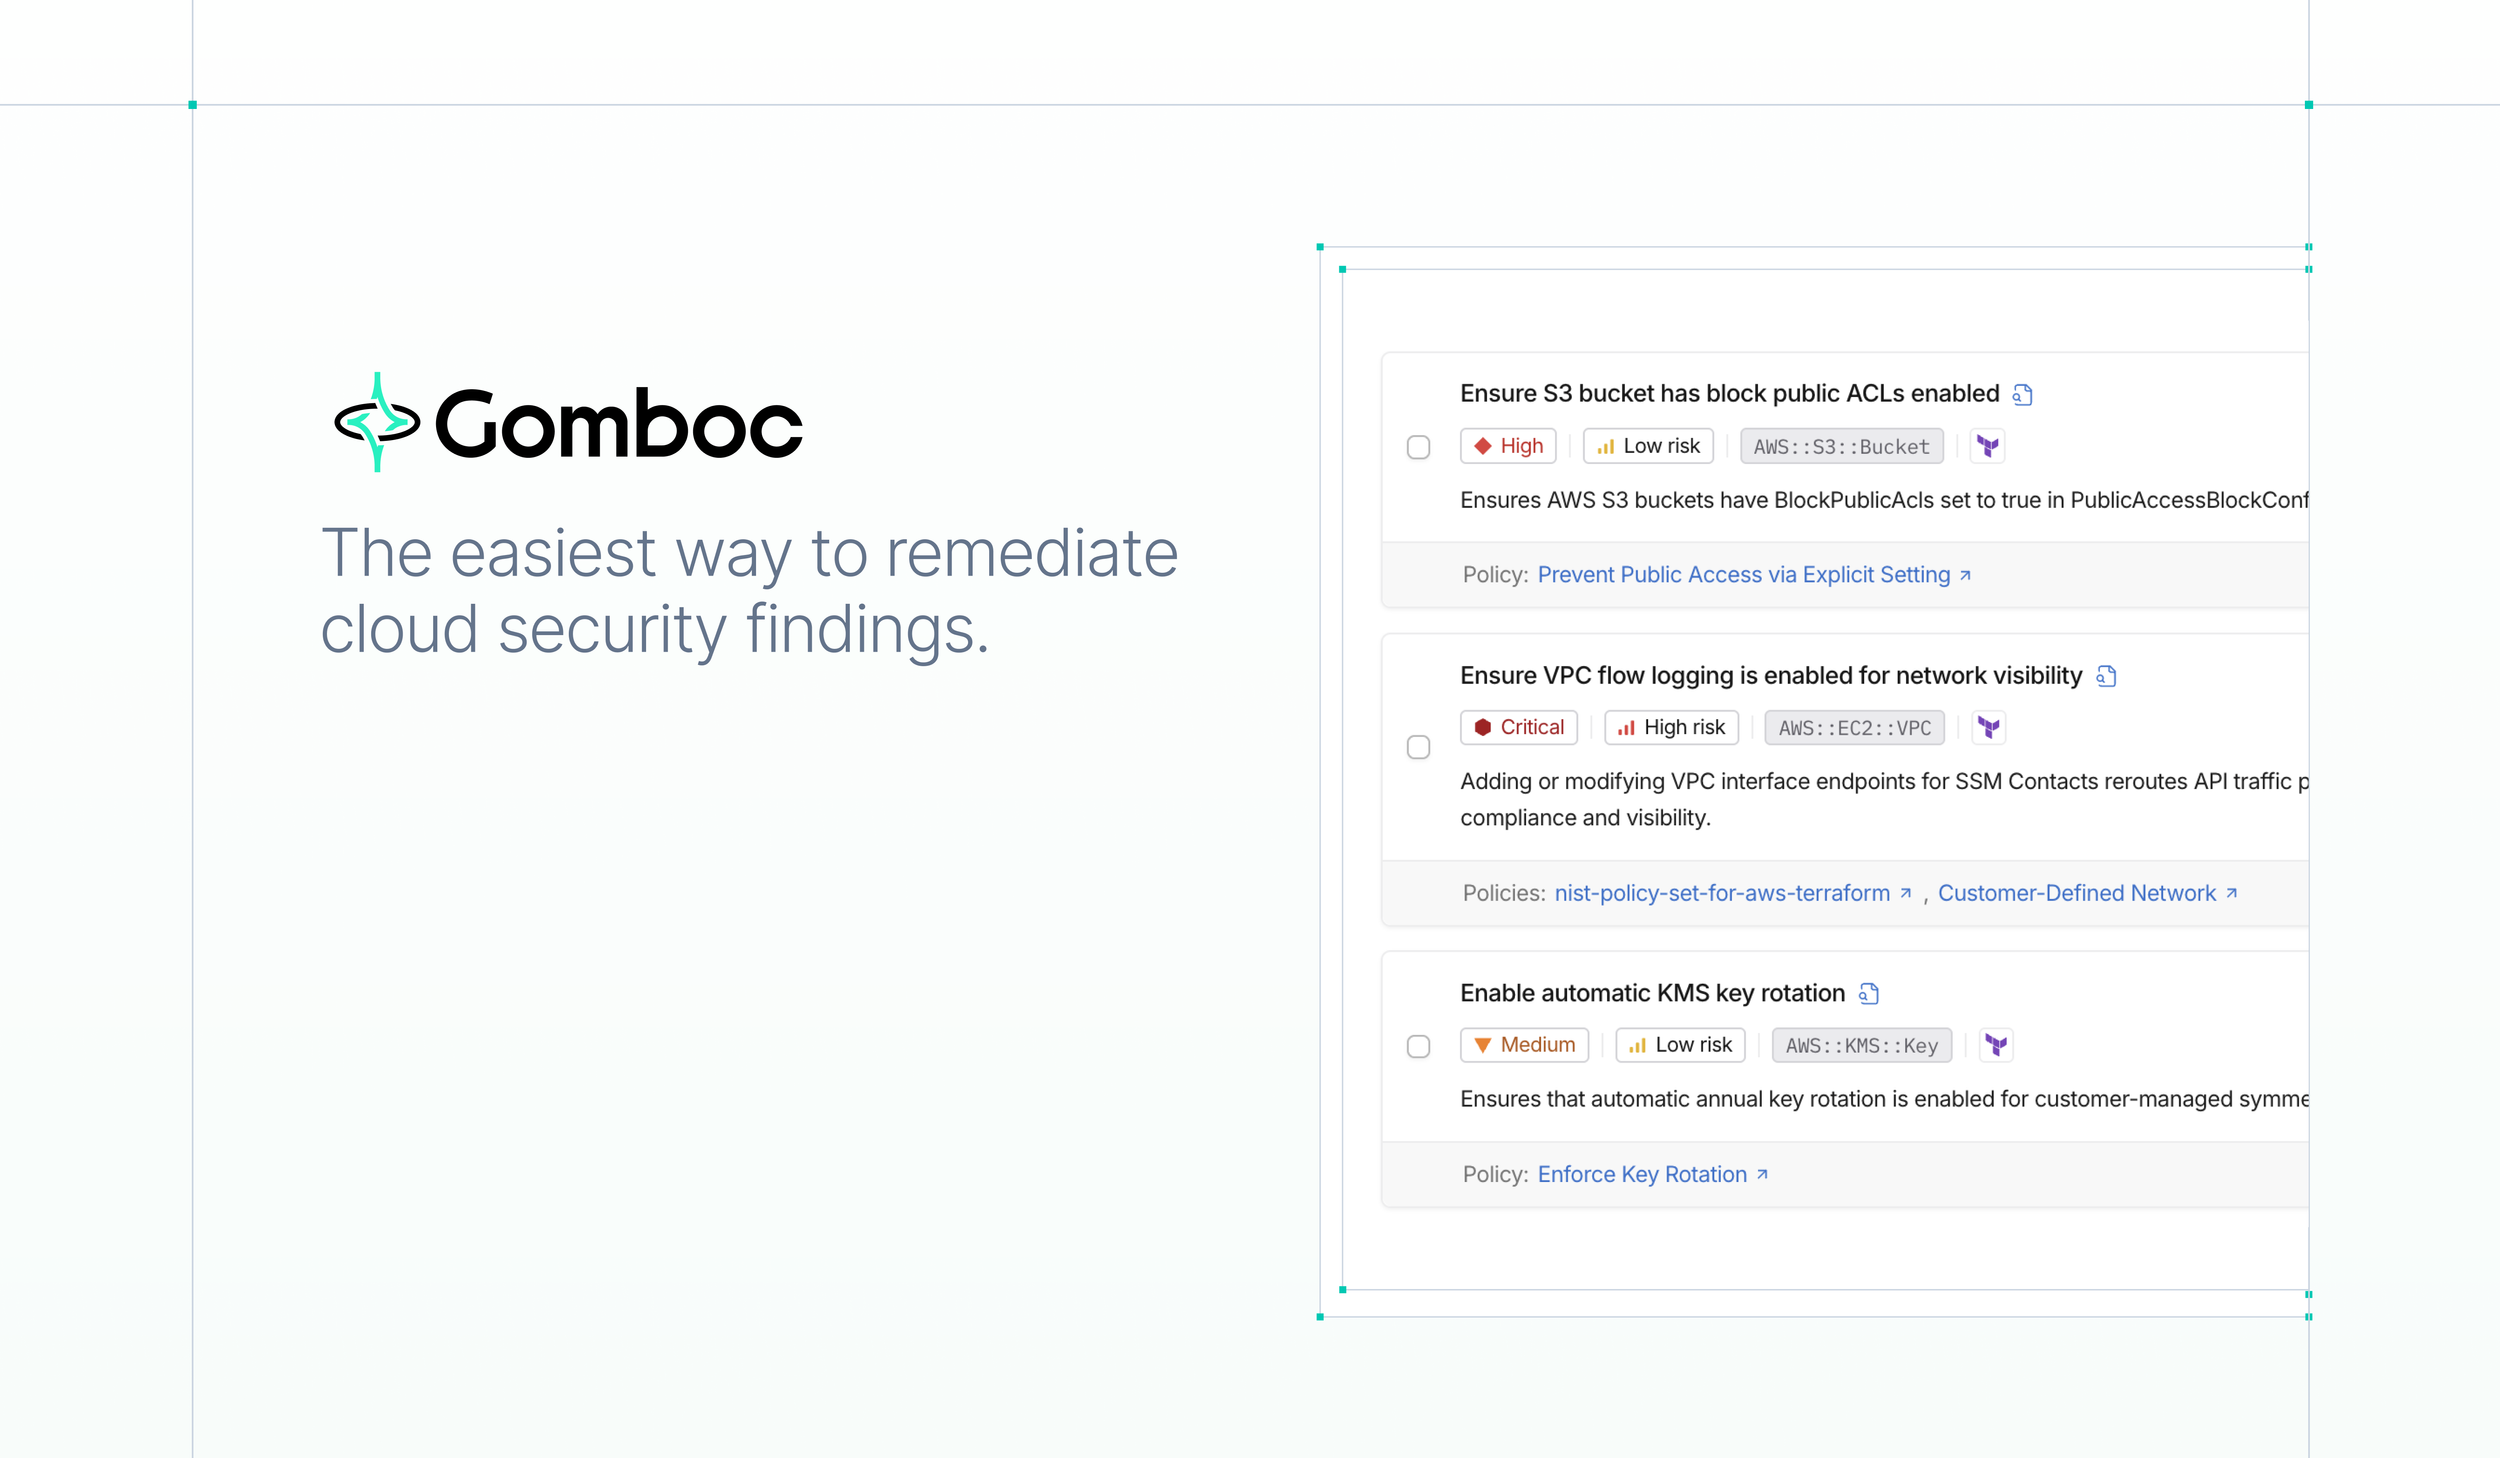Tick the KMS key rotation finding checkbox
The height and width of the screenshot is (1458, 2500).
click(x=1418, y=1047)
